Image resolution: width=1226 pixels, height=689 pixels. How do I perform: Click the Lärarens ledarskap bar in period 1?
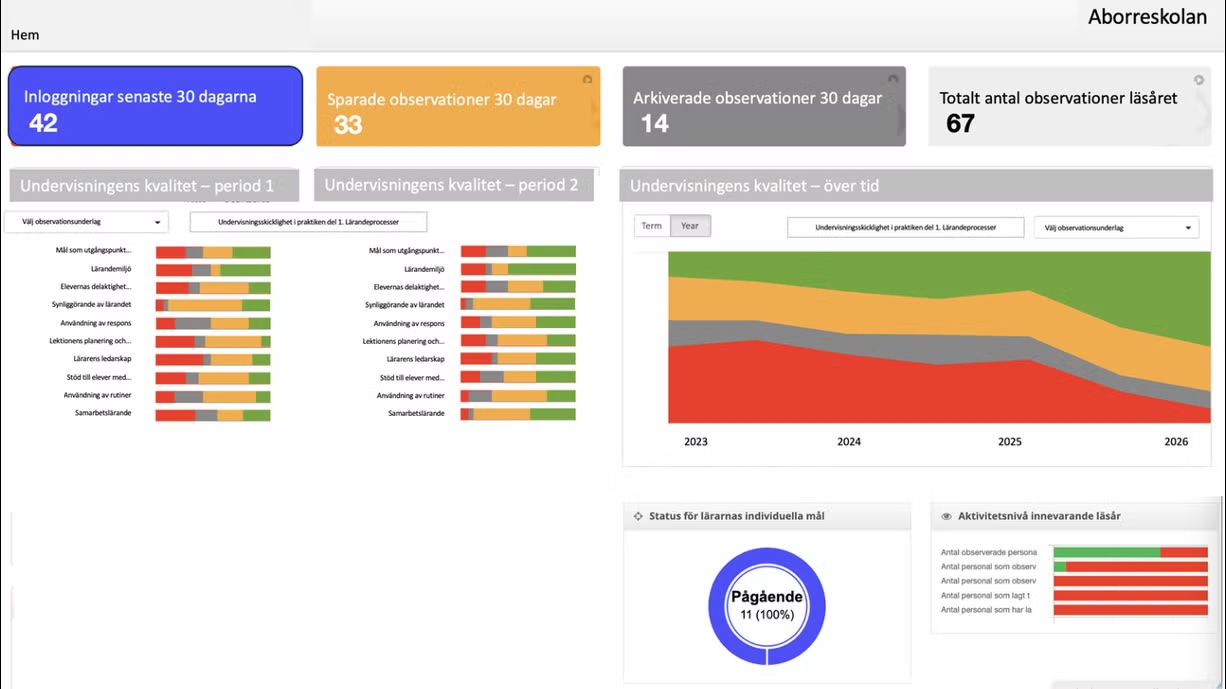(x=212, y=359)
